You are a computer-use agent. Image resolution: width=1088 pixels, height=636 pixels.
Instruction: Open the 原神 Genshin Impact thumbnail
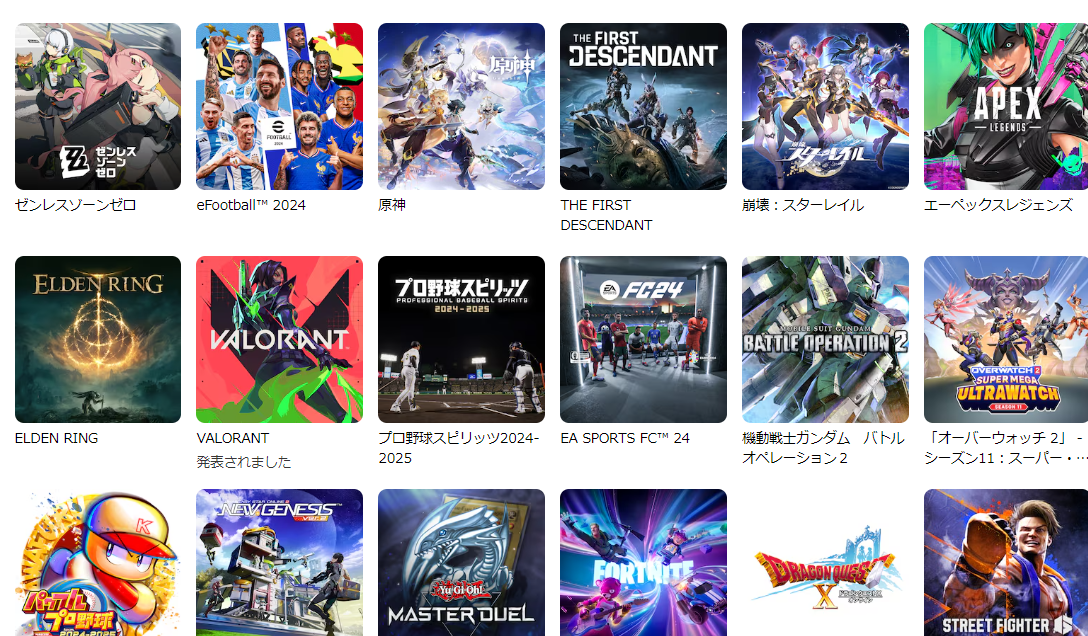tap(461, 106)
